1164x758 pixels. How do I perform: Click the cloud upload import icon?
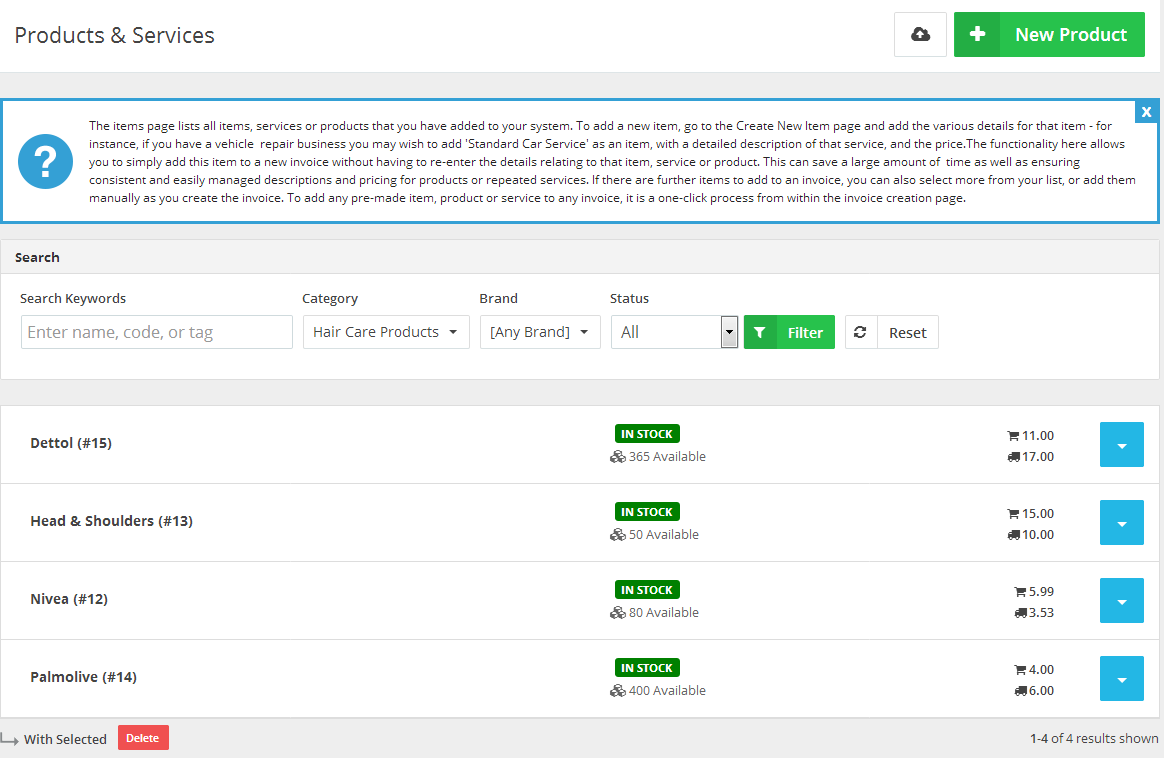coord(920,34)
